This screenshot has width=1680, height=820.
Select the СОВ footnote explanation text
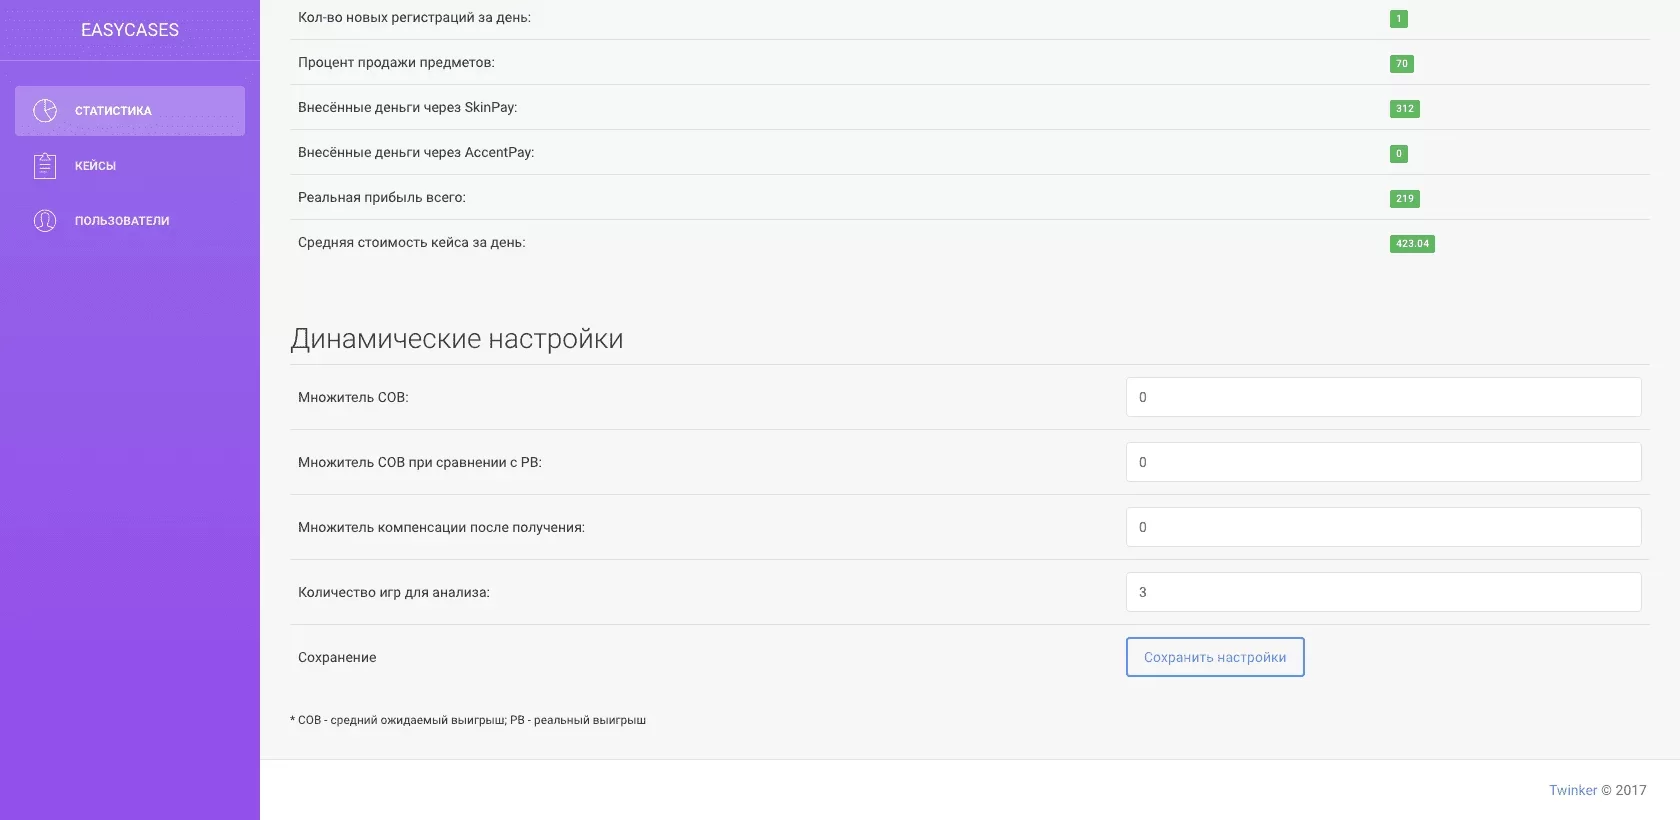tap(468, 720)
